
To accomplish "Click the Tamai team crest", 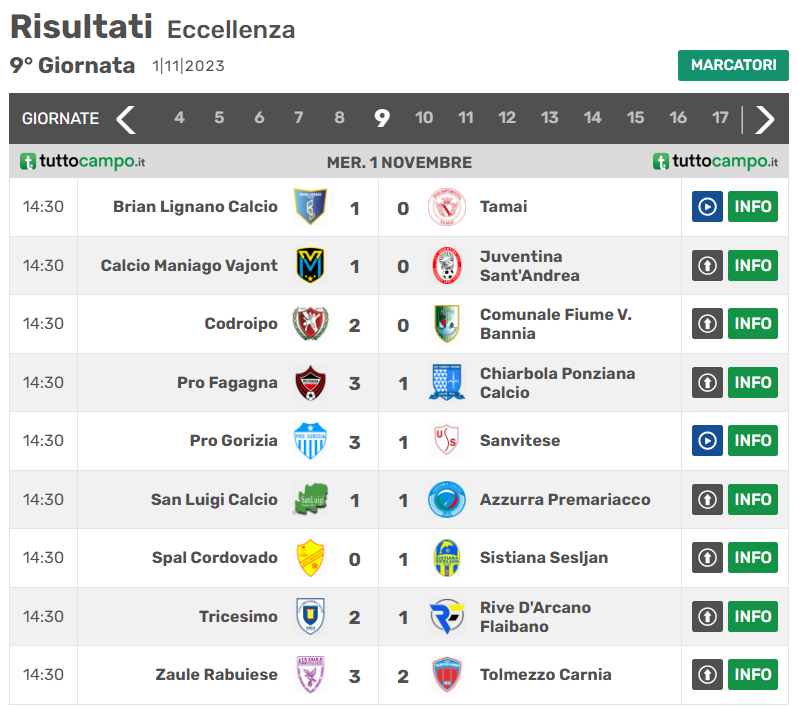I will point(446,207).
